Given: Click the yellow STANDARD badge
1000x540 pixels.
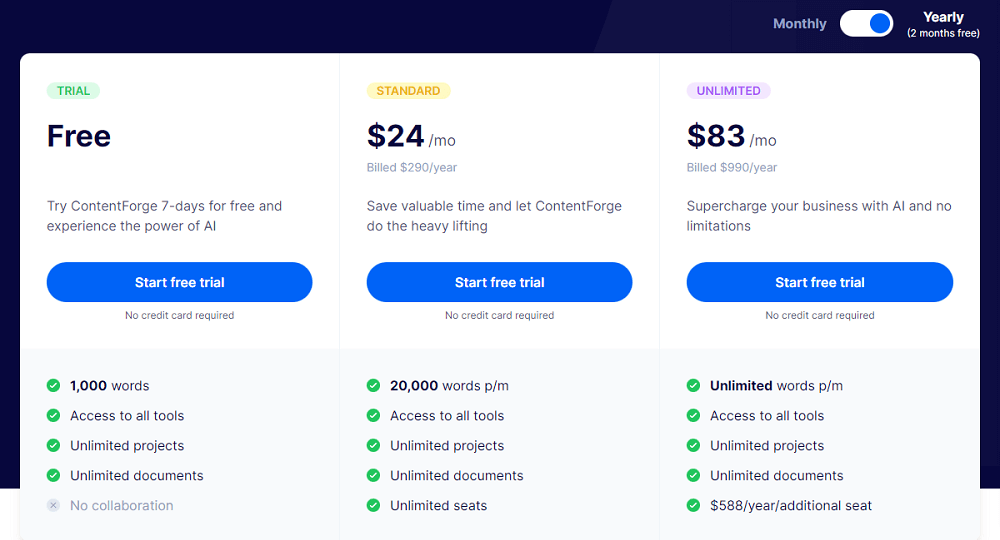Looking at the screenshot, I should point(408,91).
